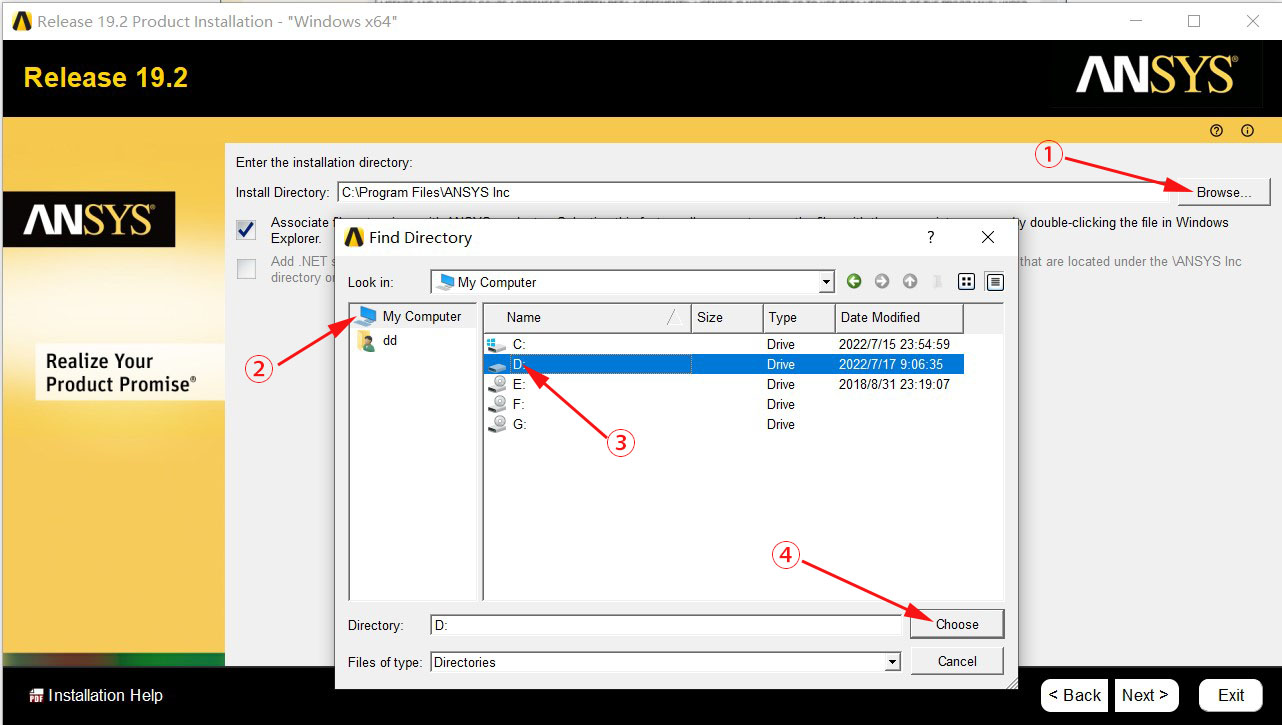Open Installation Help PDF icon
Image resolution: width=1282 pixels, height=725 pixels.
36,696
